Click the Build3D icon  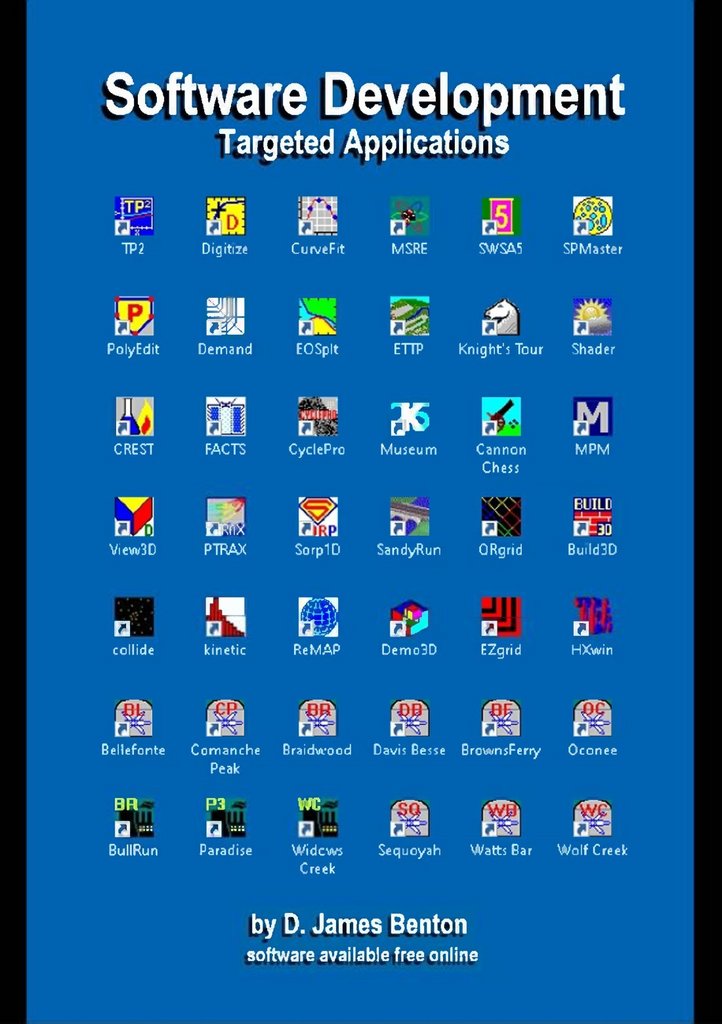point(593,517)
